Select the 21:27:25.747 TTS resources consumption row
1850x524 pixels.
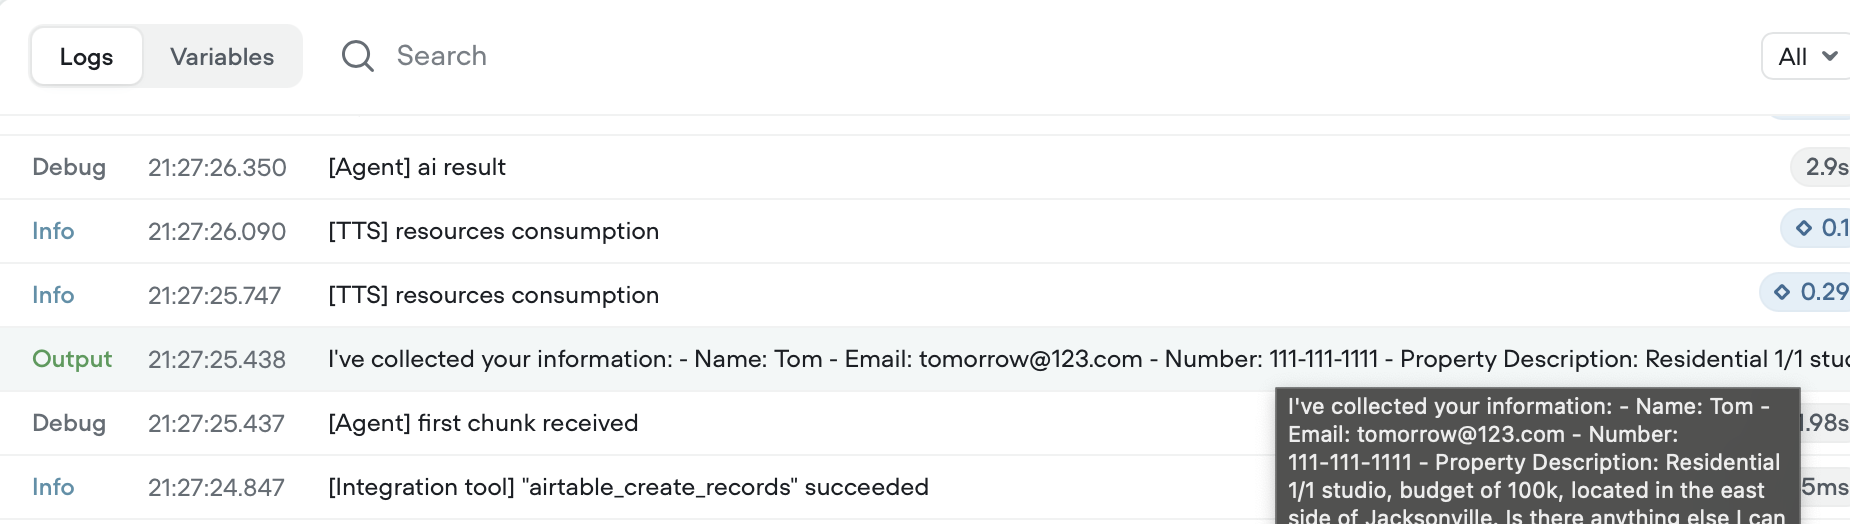(x=925, y=295)
